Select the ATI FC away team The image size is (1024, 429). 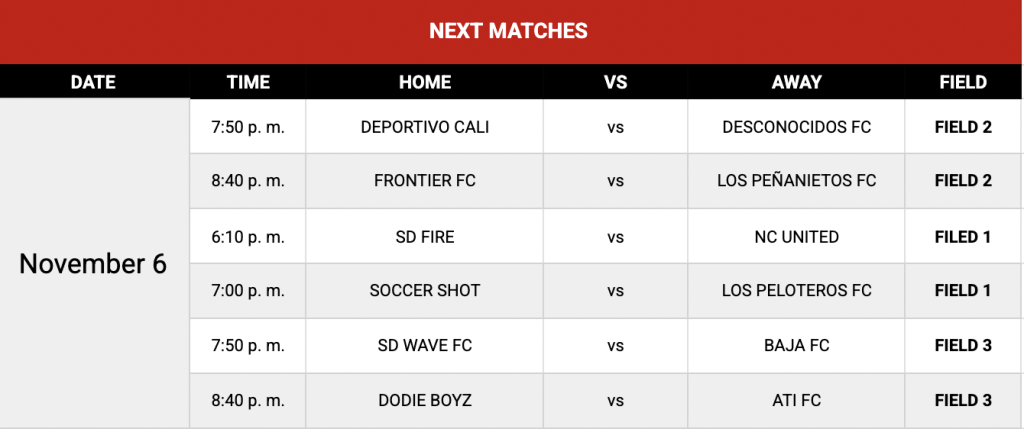click(x=796, y=400)
